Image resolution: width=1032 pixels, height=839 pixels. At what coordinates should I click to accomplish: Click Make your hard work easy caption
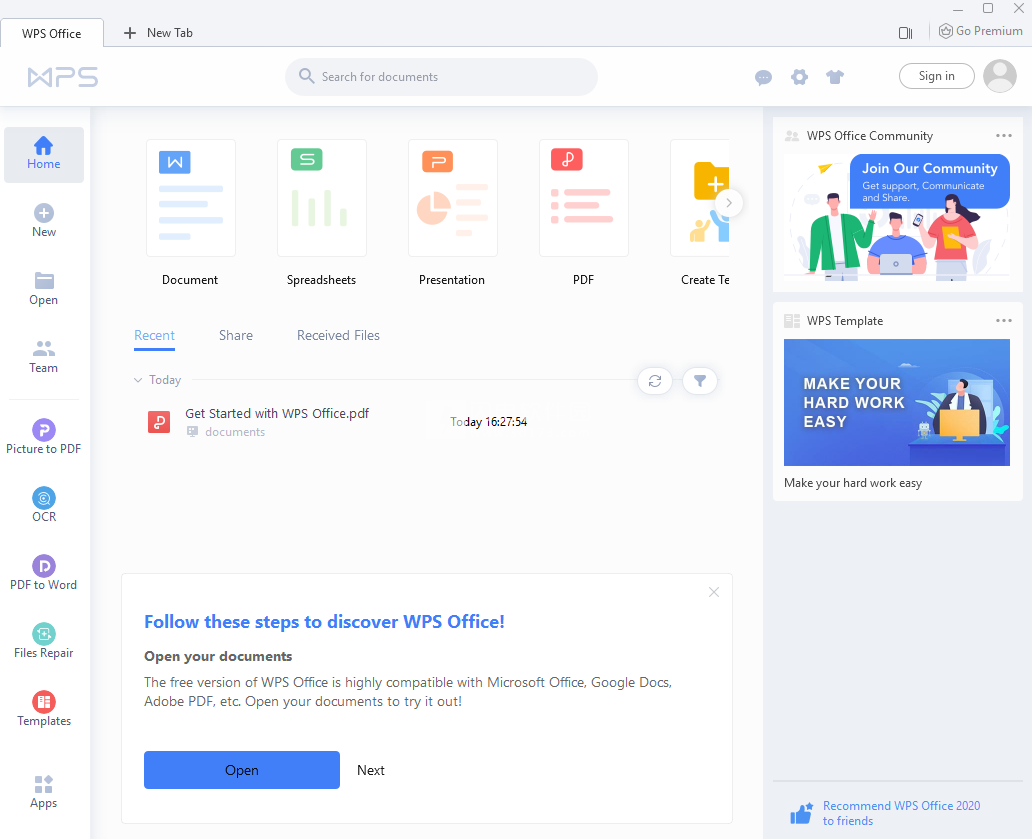click(852, 483)
